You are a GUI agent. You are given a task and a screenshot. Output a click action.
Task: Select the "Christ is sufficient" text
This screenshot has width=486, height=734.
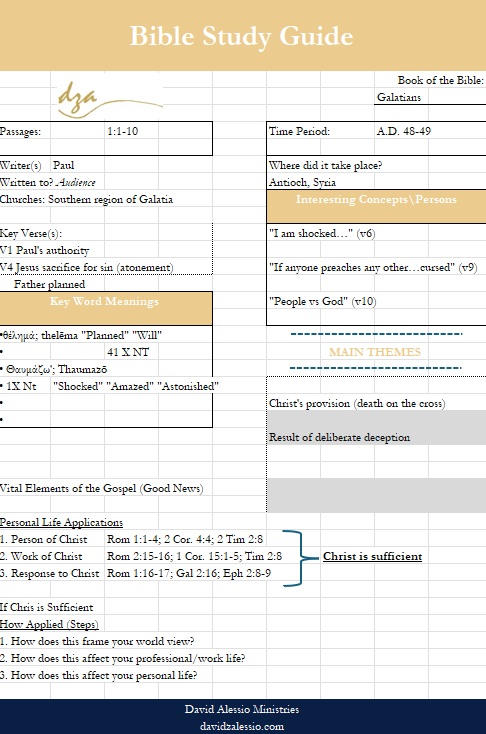tap(372, 556)
